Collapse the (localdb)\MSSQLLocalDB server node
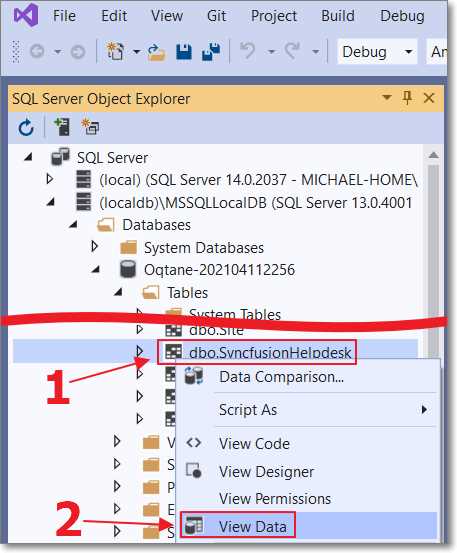Image resolution: width=457 pixels, height=553 pixels. 51,202
